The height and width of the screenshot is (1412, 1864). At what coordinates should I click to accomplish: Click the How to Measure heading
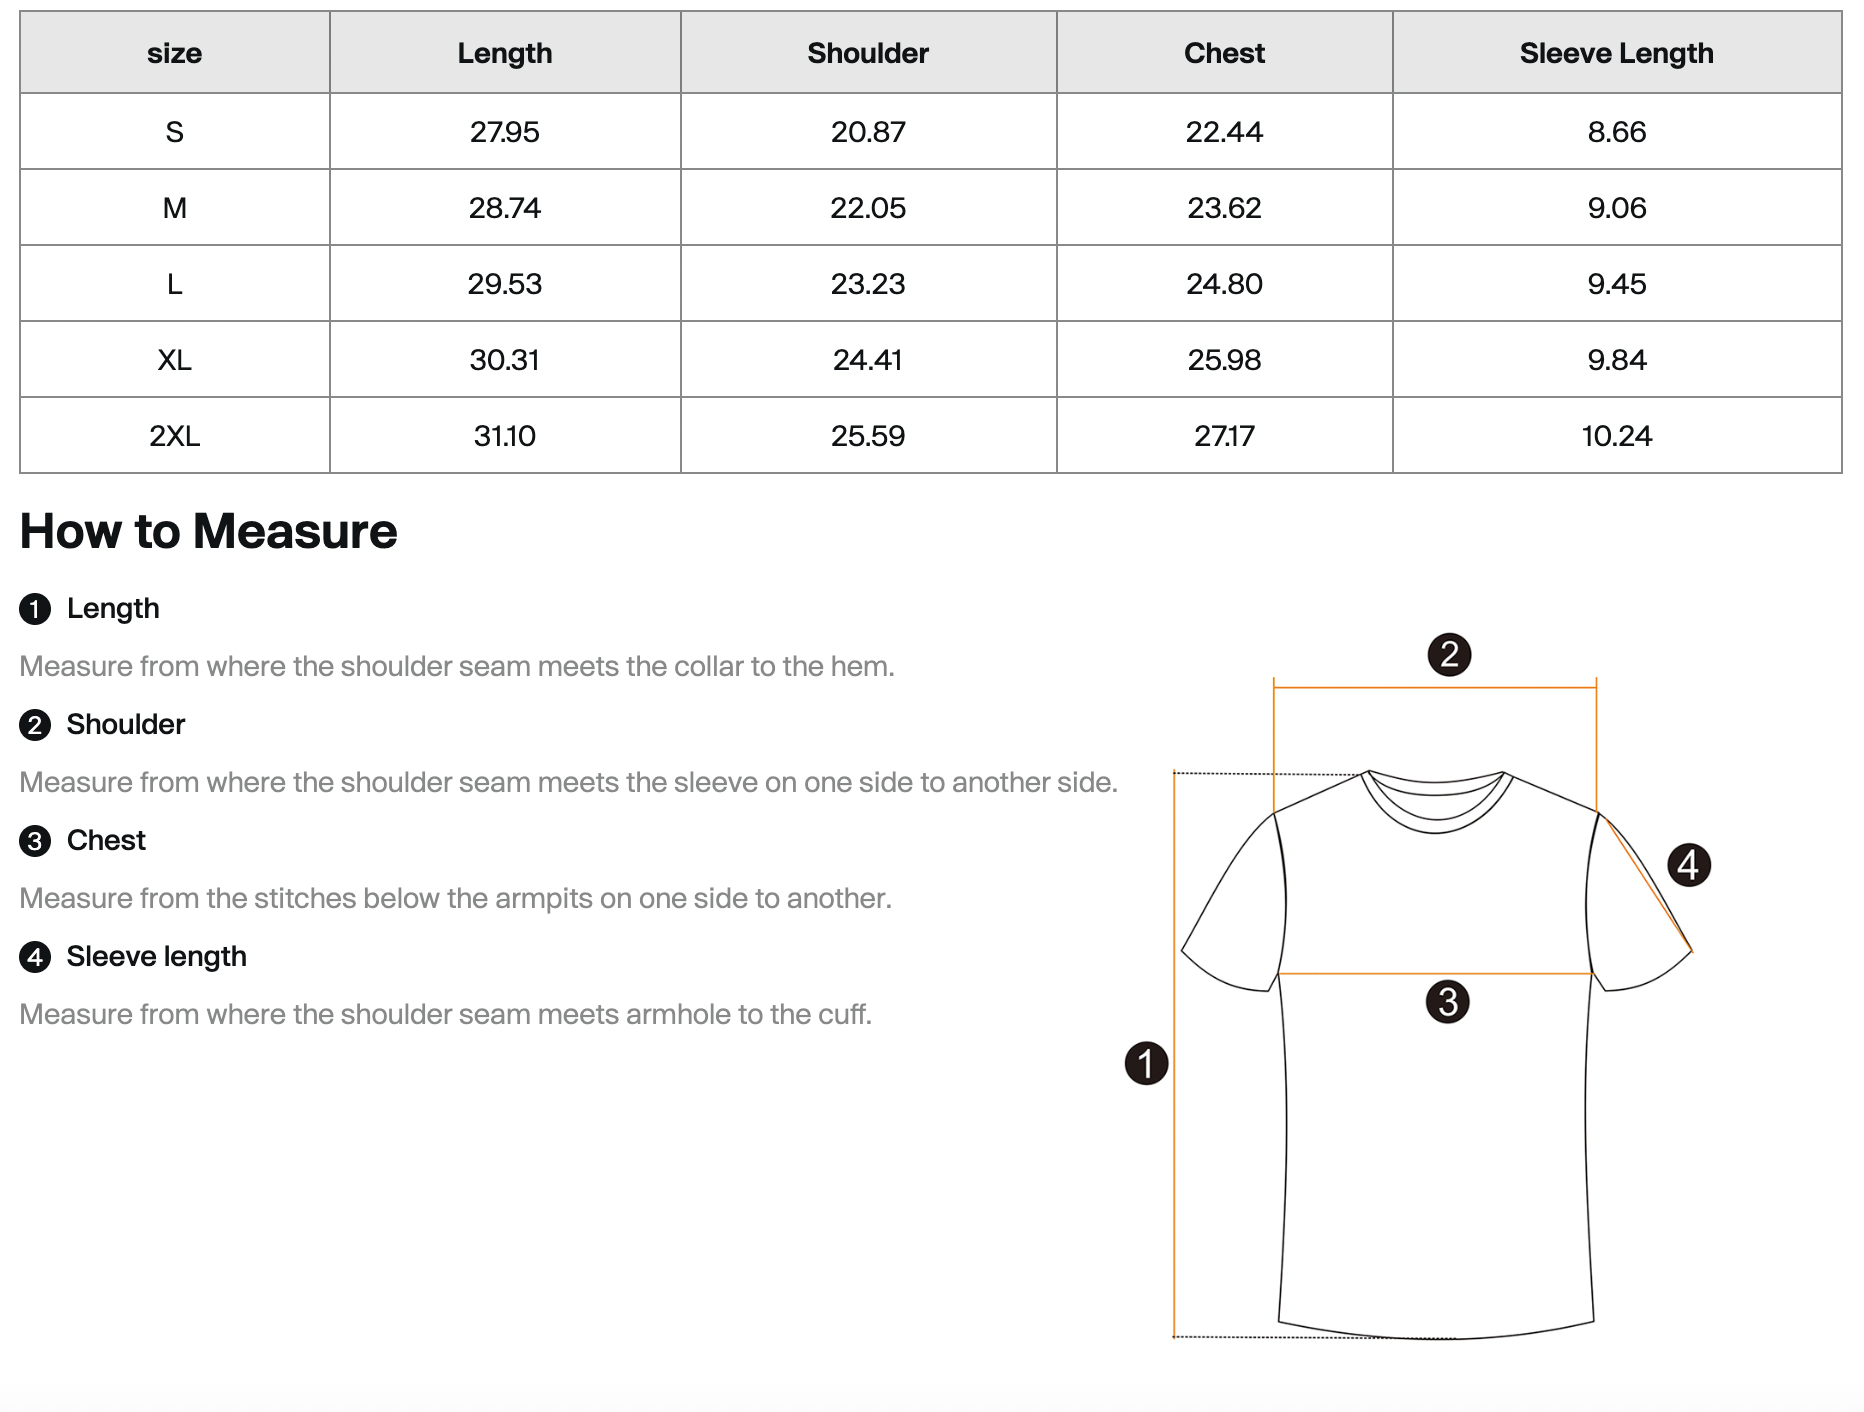click(208, 531)
